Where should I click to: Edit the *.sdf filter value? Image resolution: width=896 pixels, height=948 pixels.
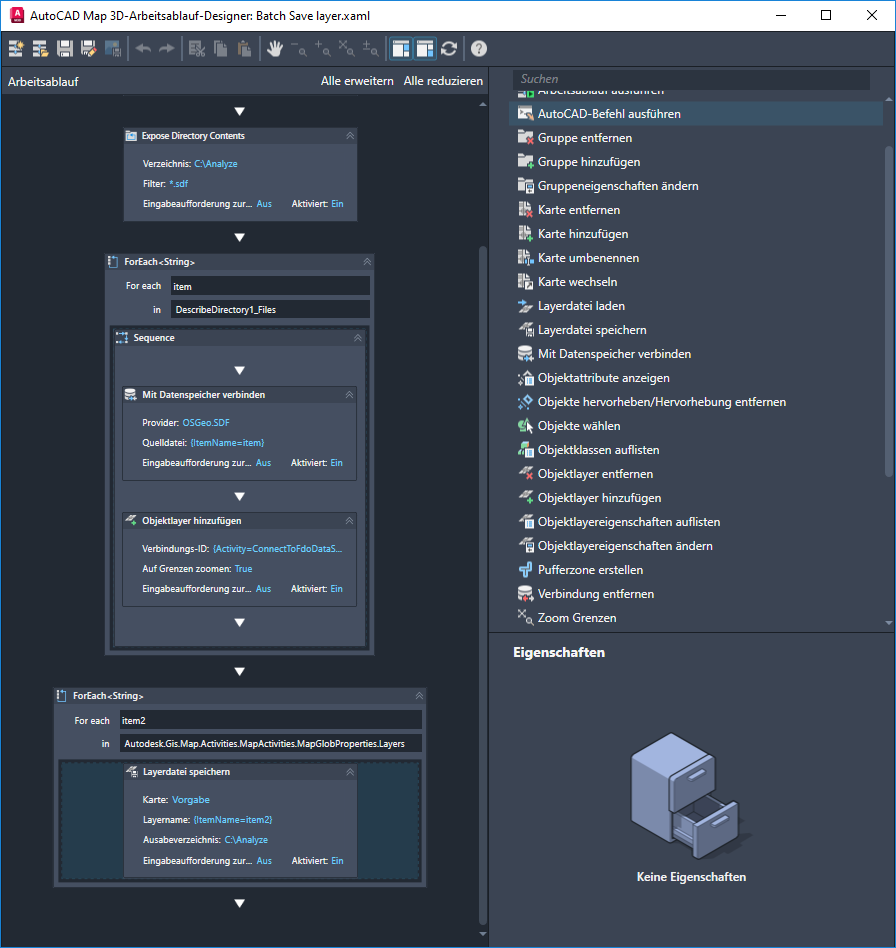click(x=179, y=184)
